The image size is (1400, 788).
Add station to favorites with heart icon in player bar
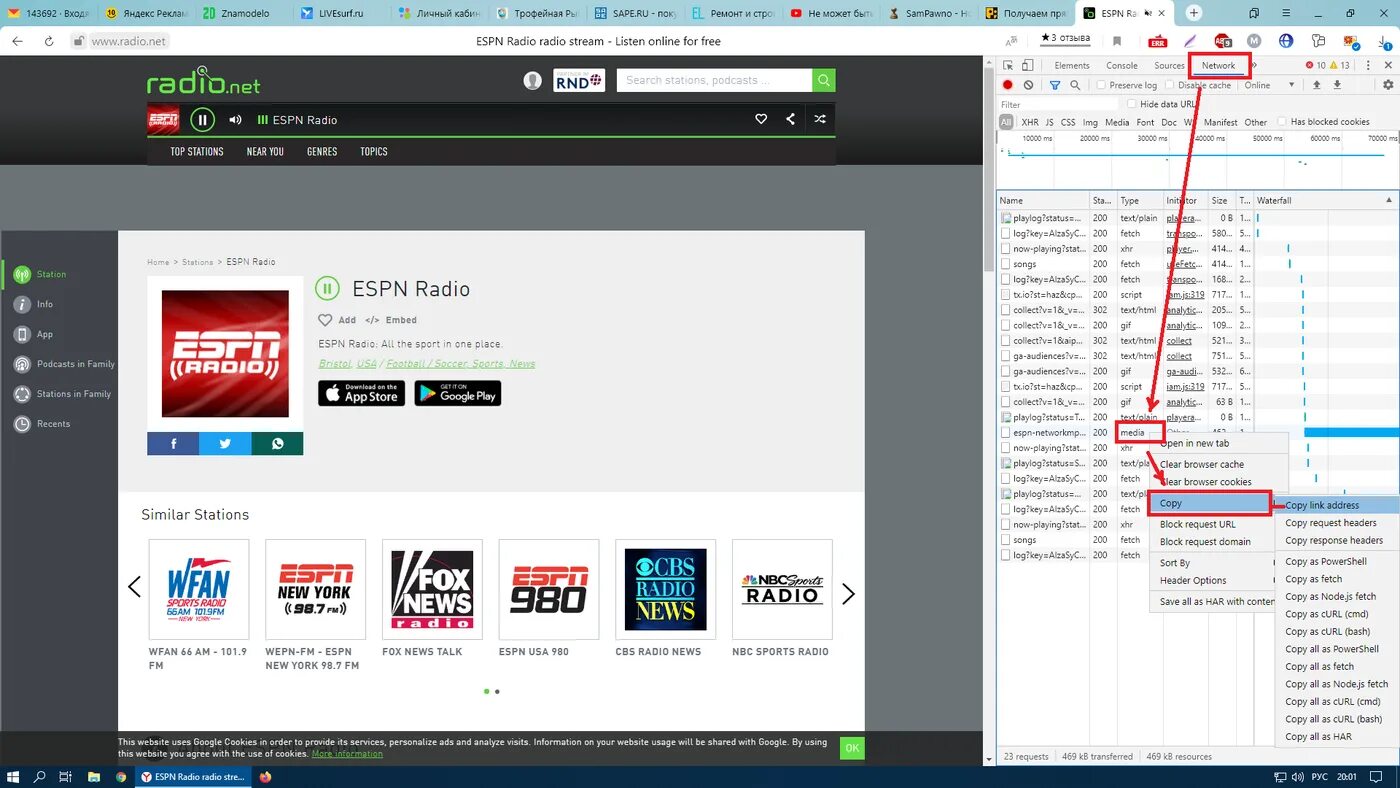pos(761,119)
